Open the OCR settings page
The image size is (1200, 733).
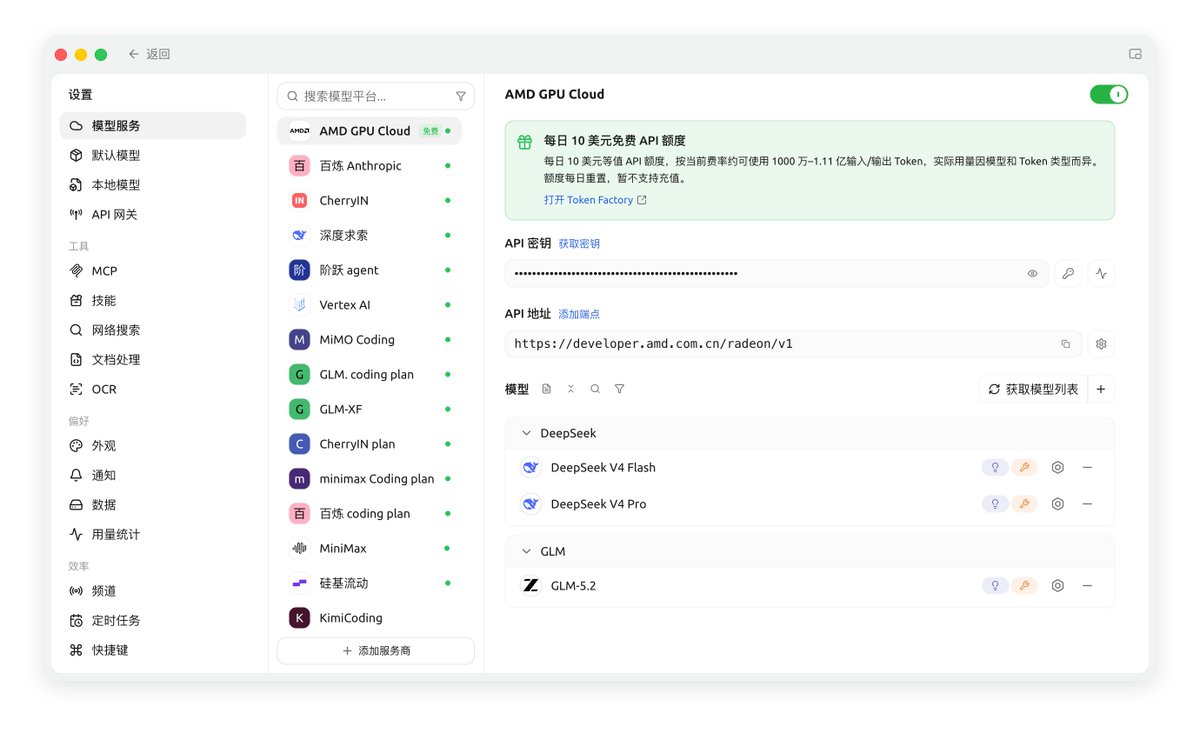tap(153, 389)
